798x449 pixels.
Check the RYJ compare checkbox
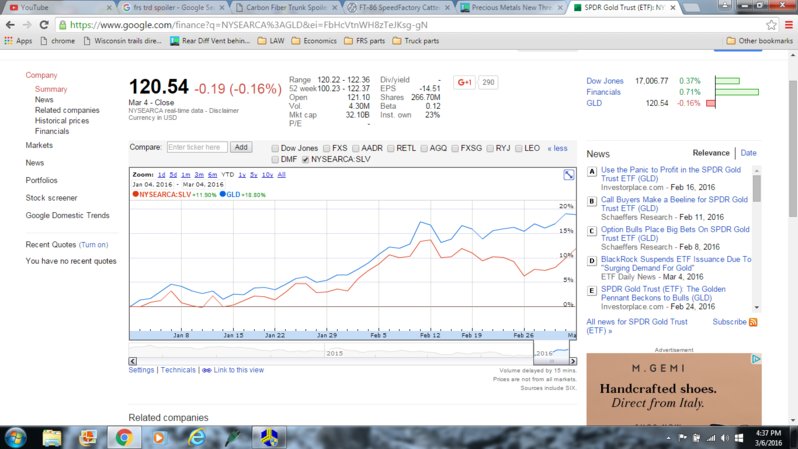[x=490, y=148]
